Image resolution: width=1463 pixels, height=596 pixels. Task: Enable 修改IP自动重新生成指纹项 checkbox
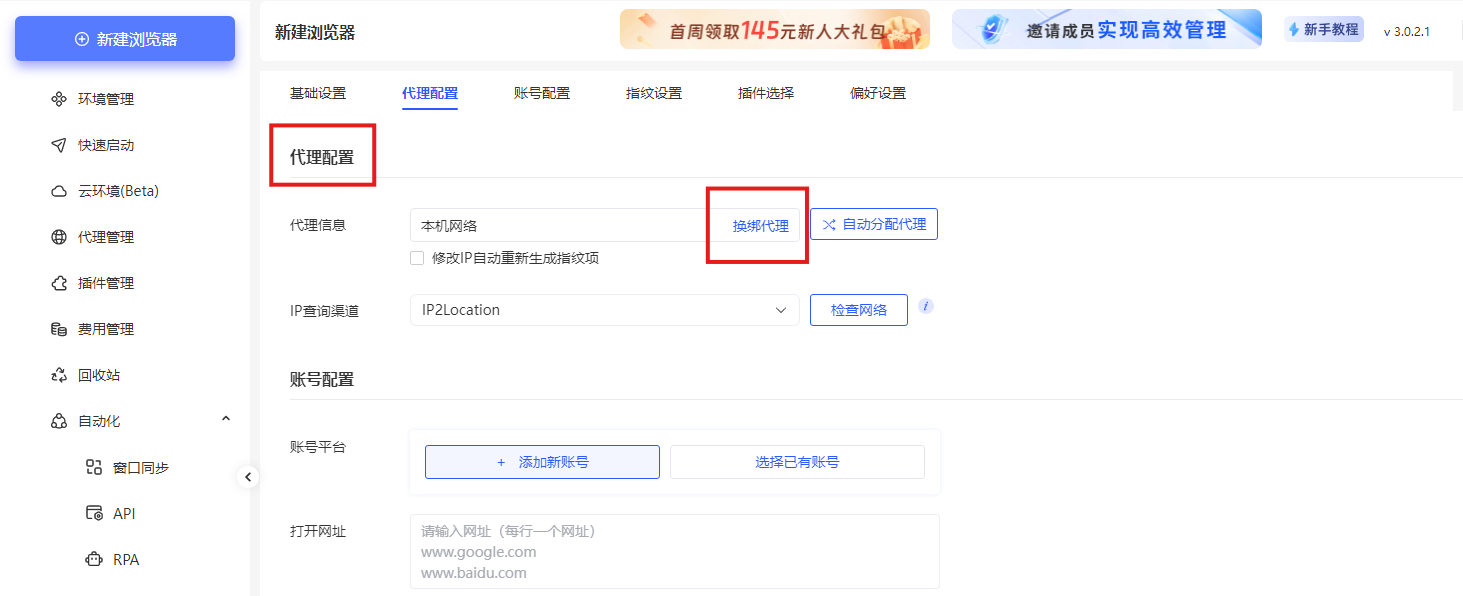click(x=417, y=258)
